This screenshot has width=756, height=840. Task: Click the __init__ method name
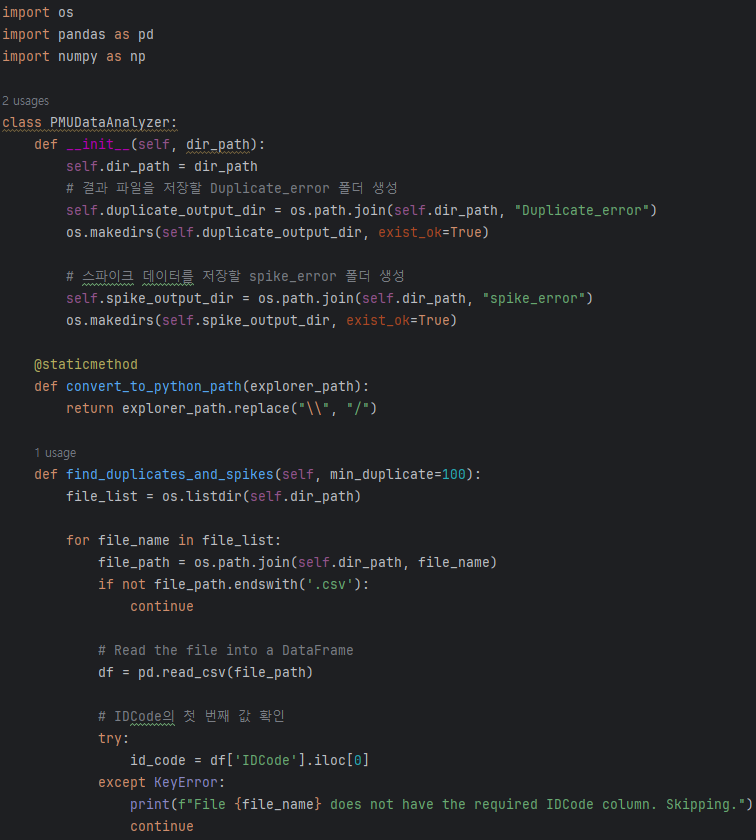click(99, 145)
